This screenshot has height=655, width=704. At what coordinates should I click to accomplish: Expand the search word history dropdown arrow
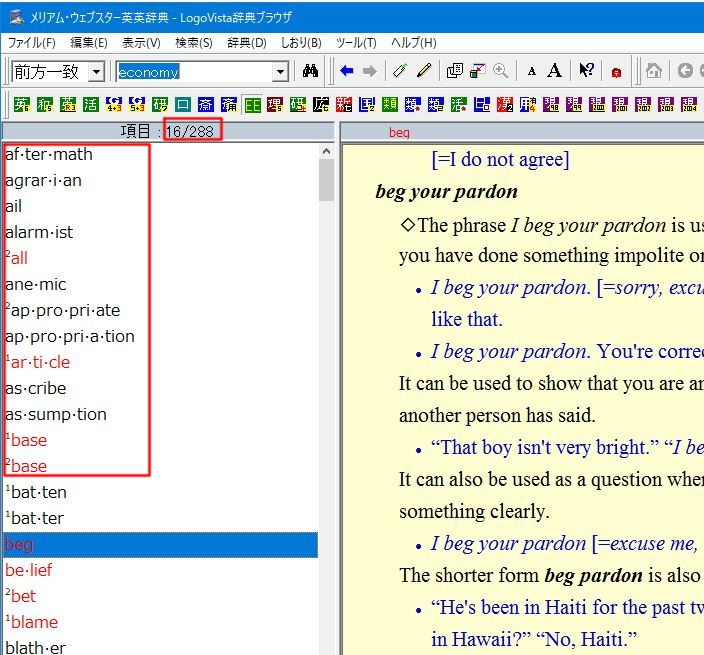pos(280,72)
